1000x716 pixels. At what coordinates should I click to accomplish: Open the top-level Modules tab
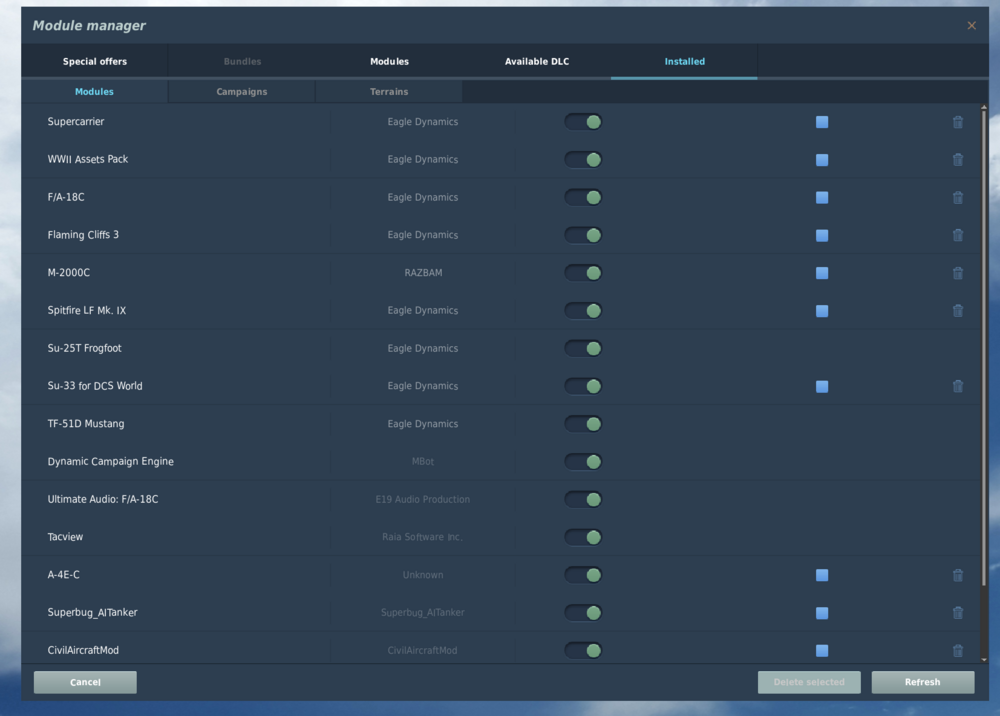[x=389, y=61]
